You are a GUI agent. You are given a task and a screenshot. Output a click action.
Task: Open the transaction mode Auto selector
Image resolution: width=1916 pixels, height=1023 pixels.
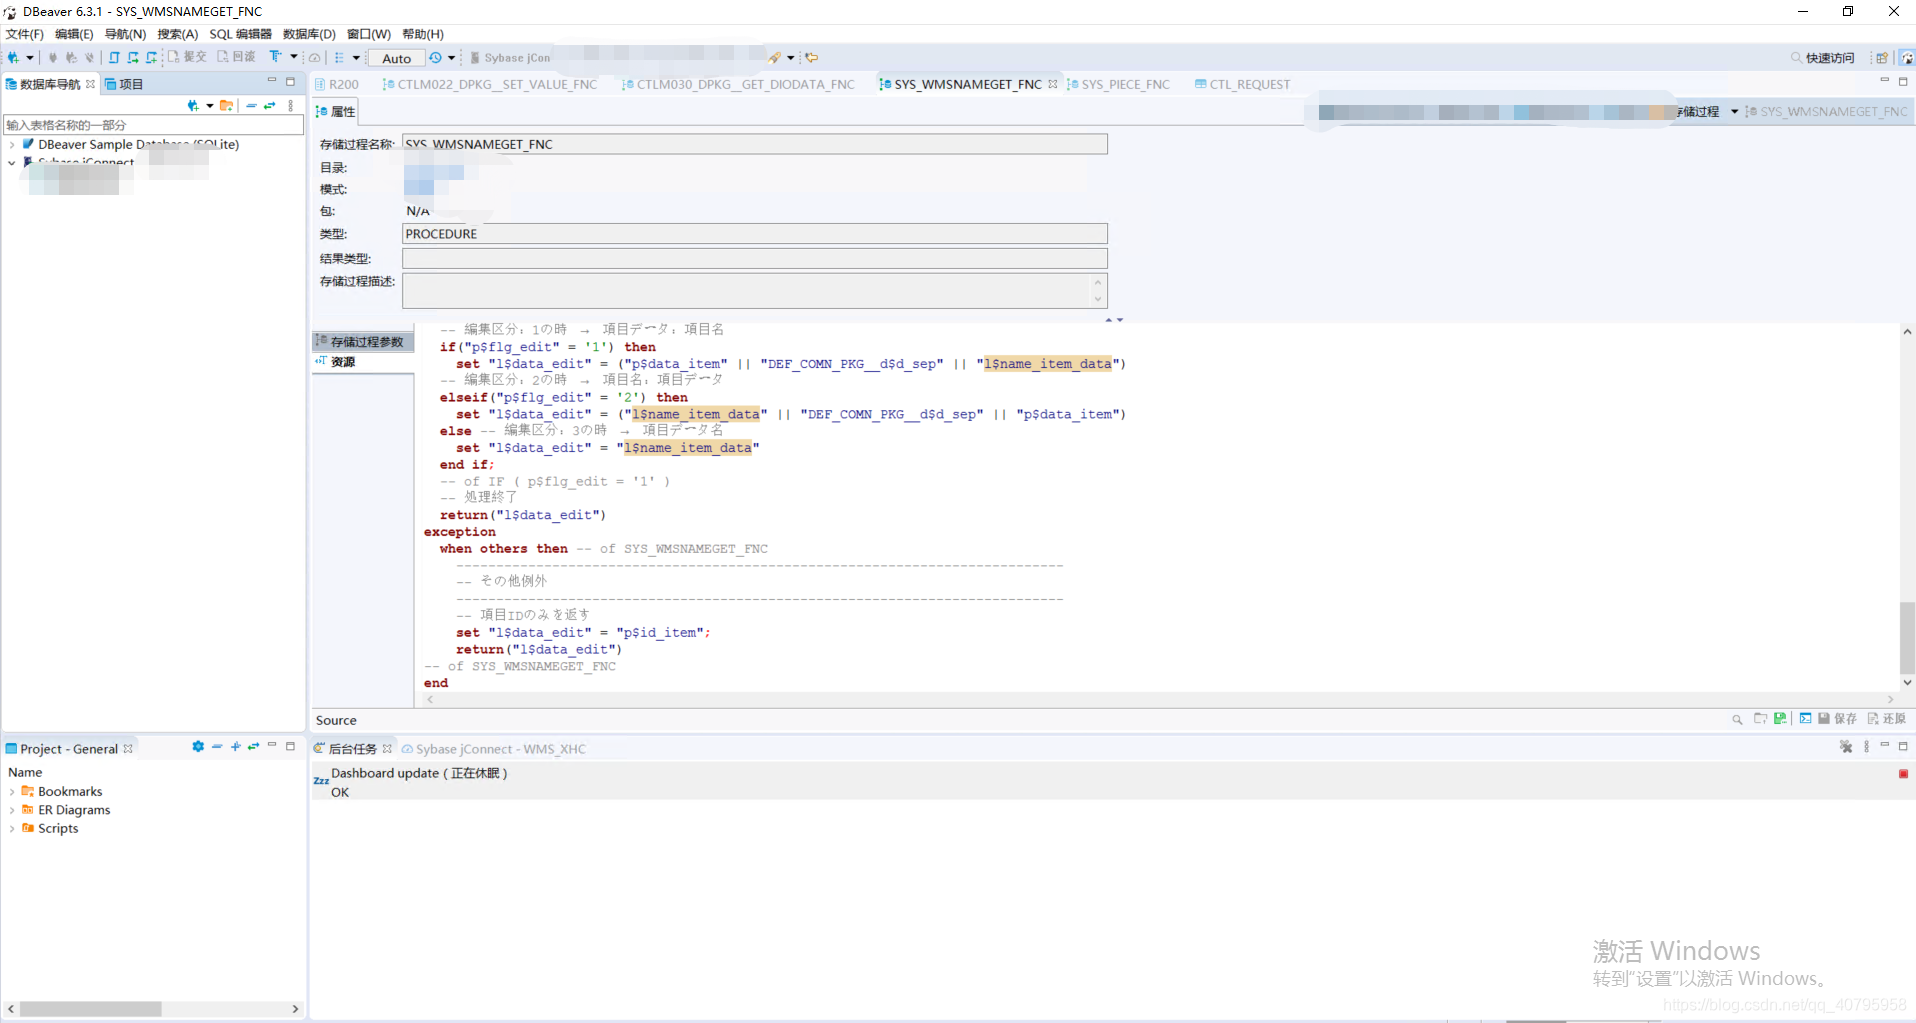[396, 58]
